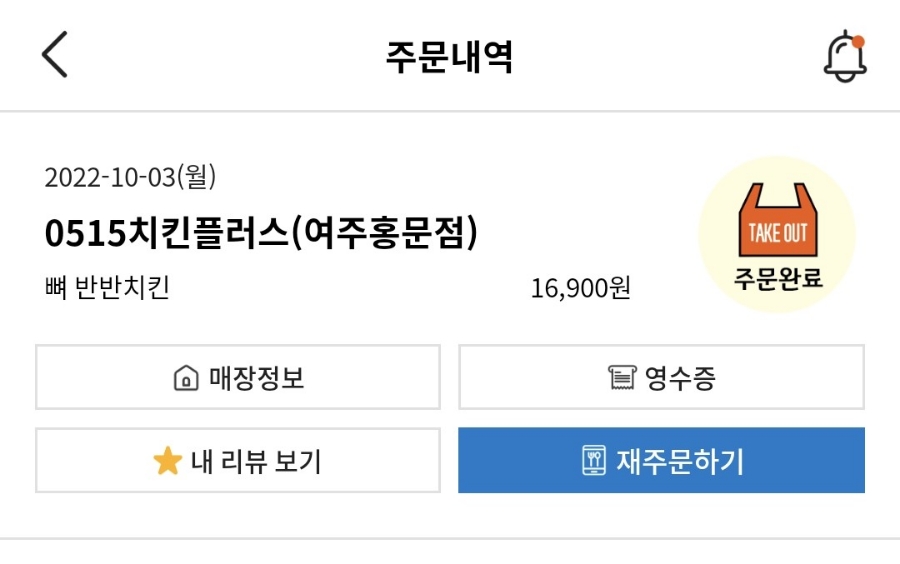Open 내 리뷰 보기 to see my review
This screenshot has width=900, height=564.
pyautogui.click(x=238, y=461)
